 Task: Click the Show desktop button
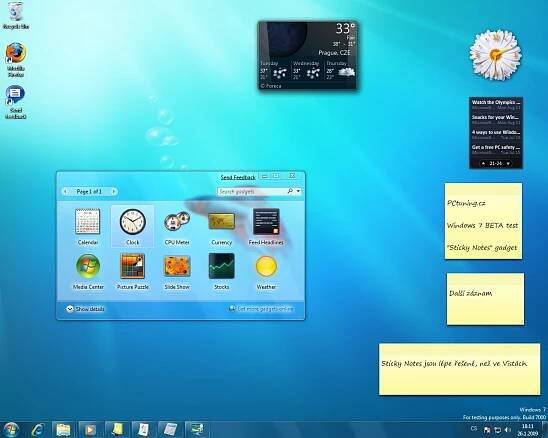545,430
